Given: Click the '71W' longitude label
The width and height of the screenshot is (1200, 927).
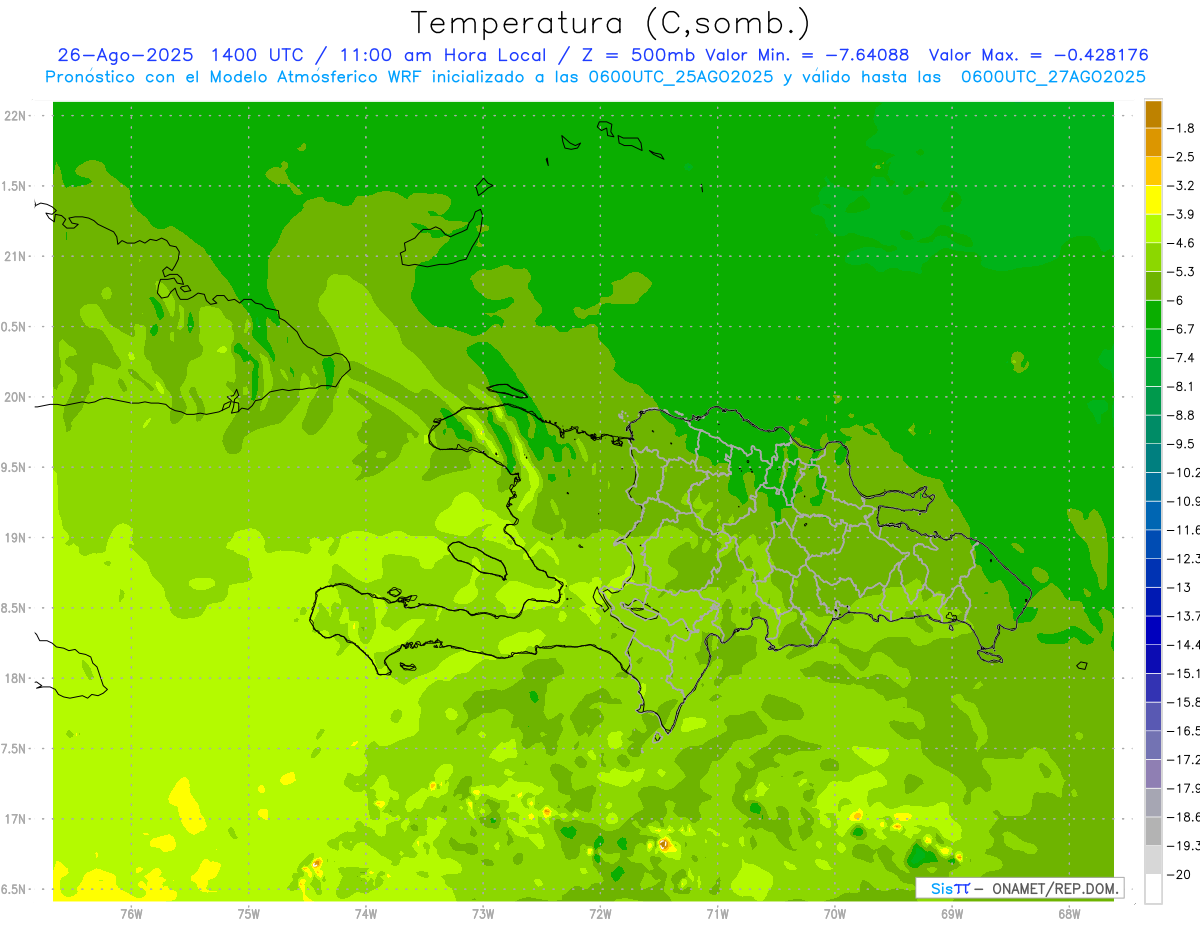Looking at the screenshot, I should click(x=717, y=914).
